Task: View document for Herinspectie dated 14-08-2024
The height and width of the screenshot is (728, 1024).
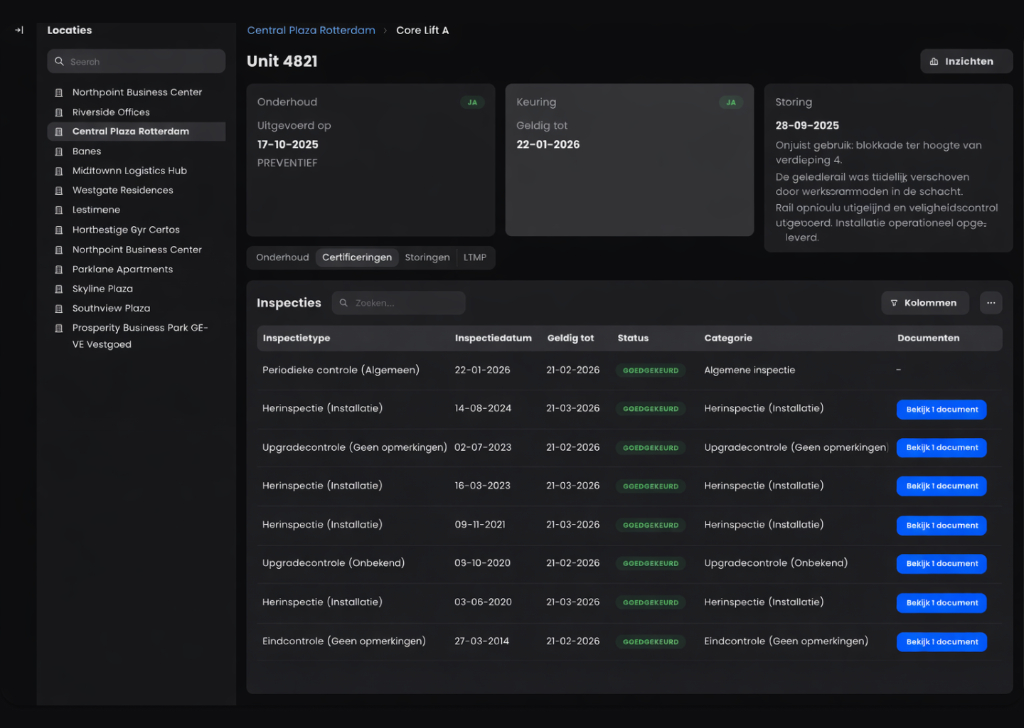Action: click(x=941, y=409)
